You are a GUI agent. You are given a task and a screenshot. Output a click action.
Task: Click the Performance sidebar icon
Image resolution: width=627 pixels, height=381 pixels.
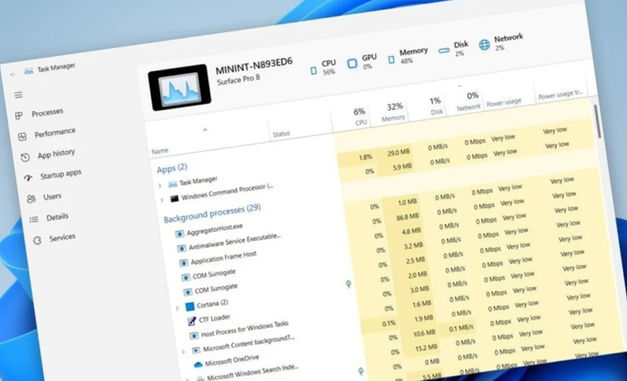point(22,136)
